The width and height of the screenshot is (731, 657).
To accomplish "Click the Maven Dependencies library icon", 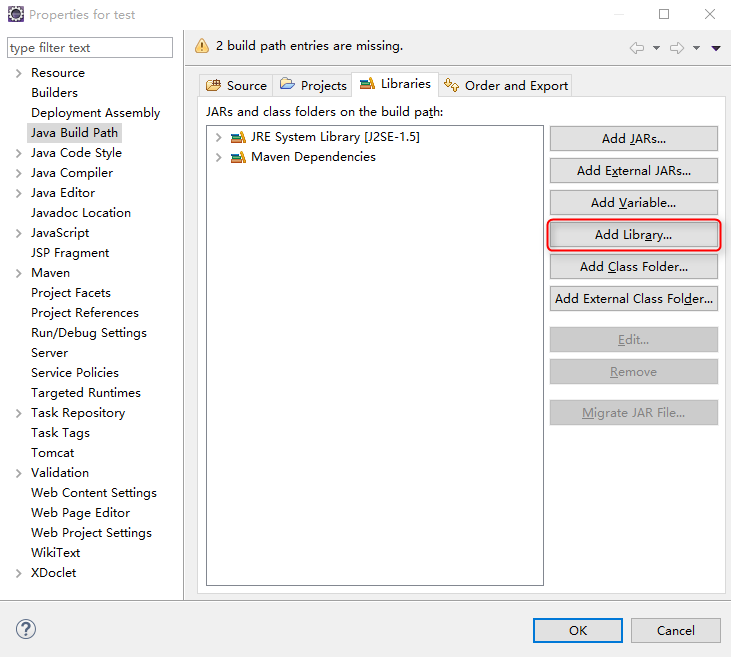I will pyautogui.click(x=238, y=157).
